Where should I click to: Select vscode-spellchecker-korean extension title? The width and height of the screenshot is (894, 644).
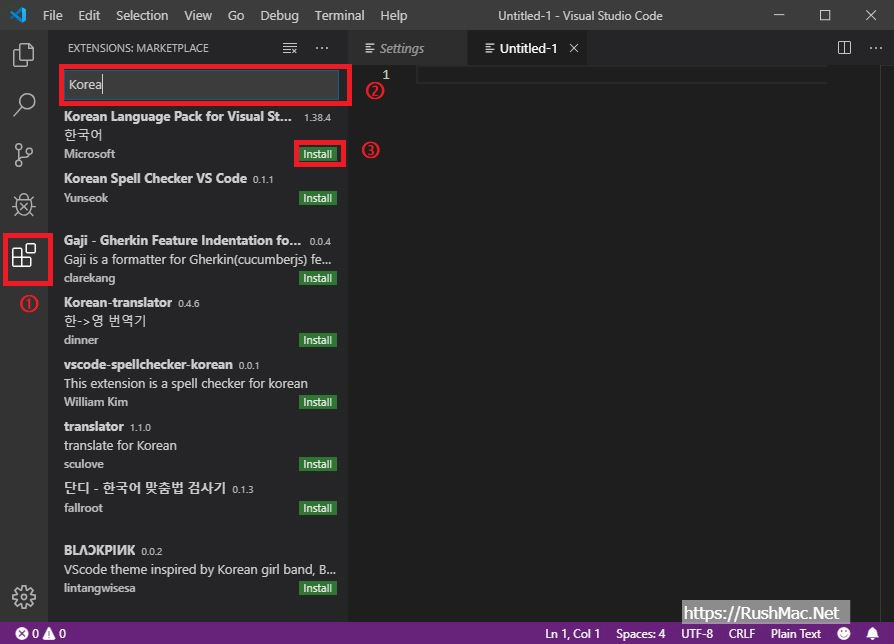click(x=148, y=365)
